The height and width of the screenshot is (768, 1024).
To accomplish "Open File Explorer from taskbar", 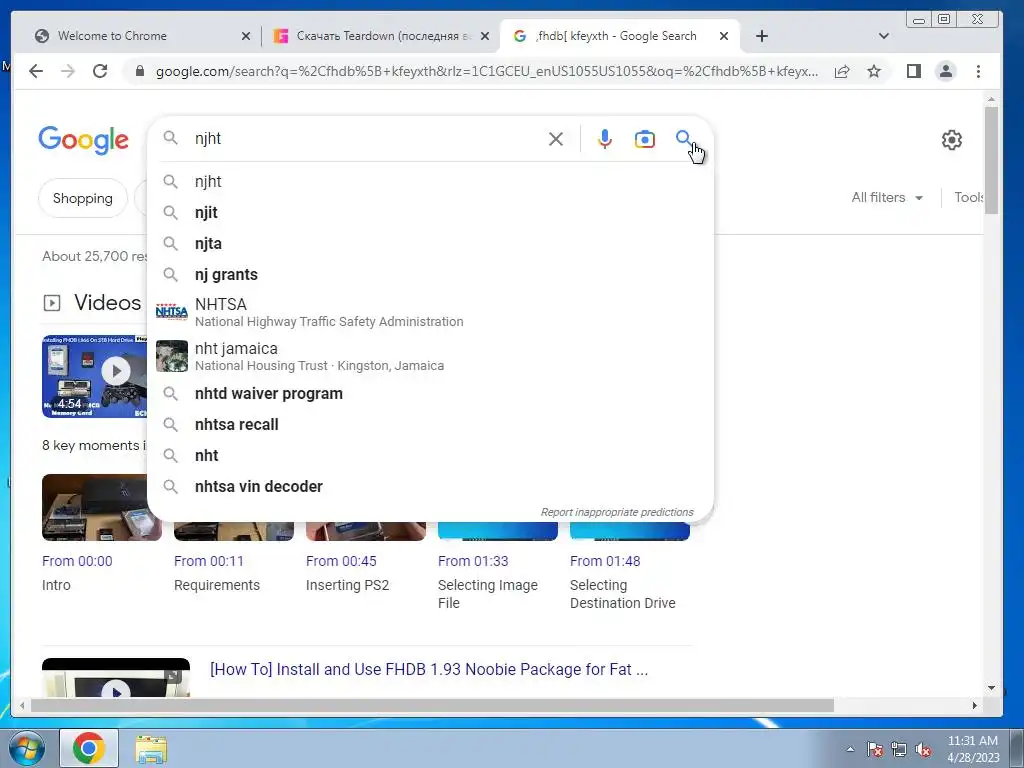I will (151, 749).
